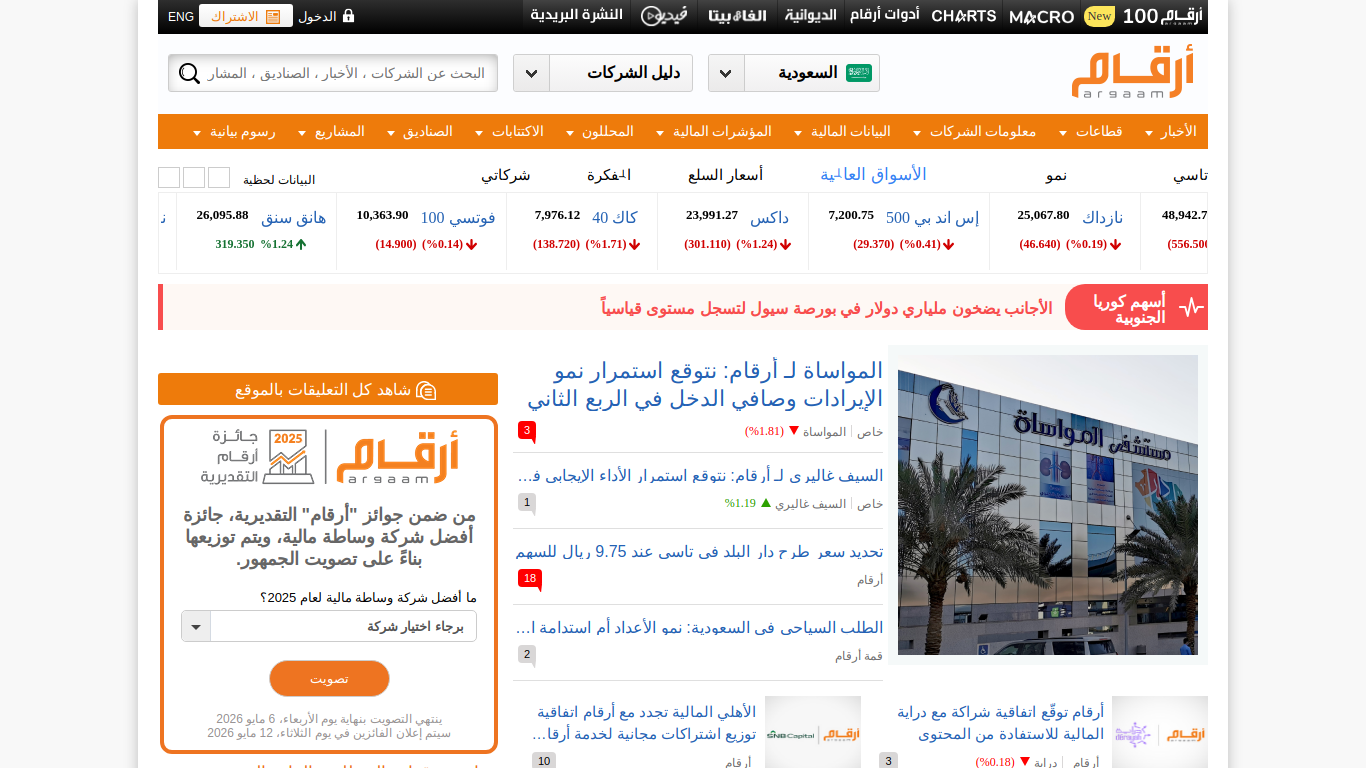Image resolution: width=1366 pixels, height=768 pixels.
Task: Open ألفا بيتا from the top bar
Action: coord(737,16)
